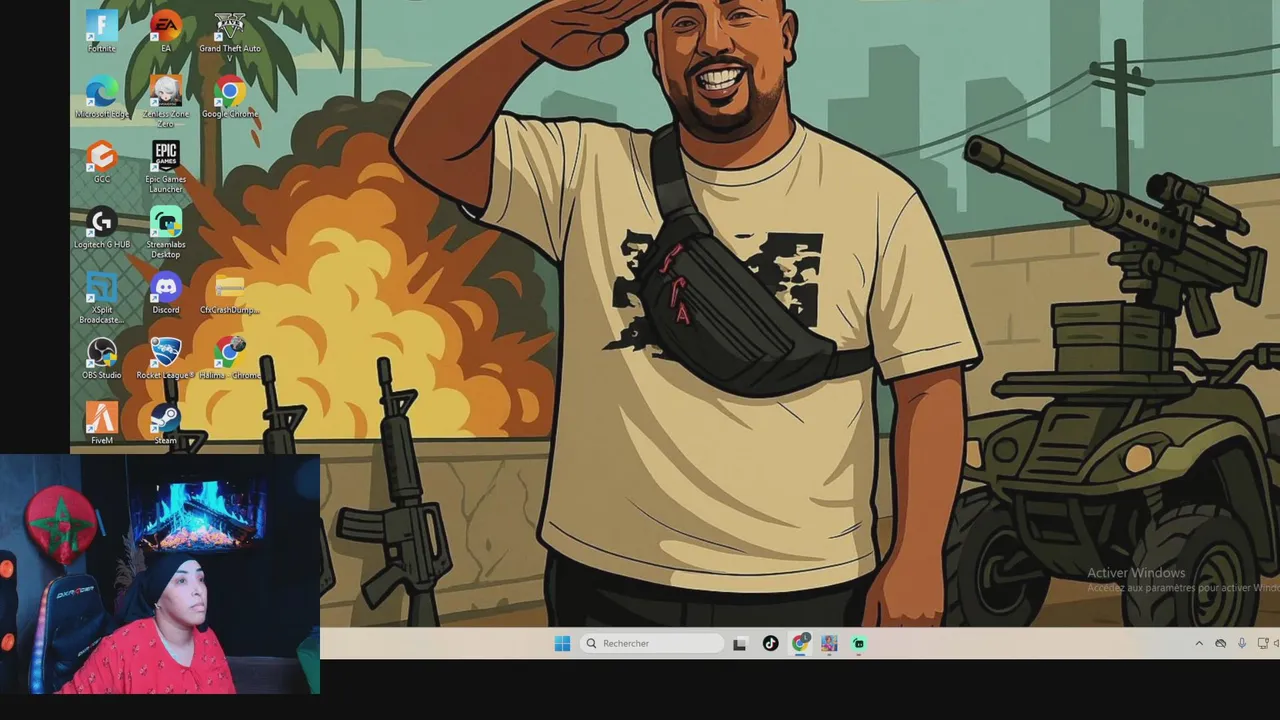Launch Epic Games Launcher shortcut
The width and height of the screenshot is (1280, 720).
click(165, 165)
